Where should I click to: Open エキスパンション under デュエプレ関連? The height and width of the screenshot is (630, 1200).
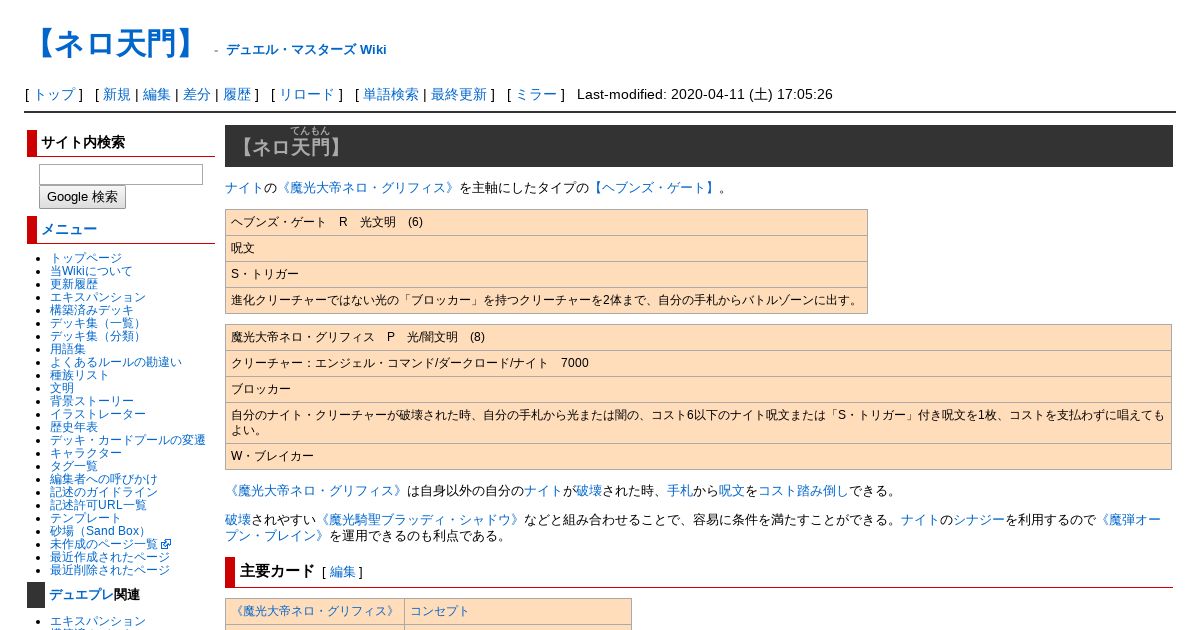[98, 621]
